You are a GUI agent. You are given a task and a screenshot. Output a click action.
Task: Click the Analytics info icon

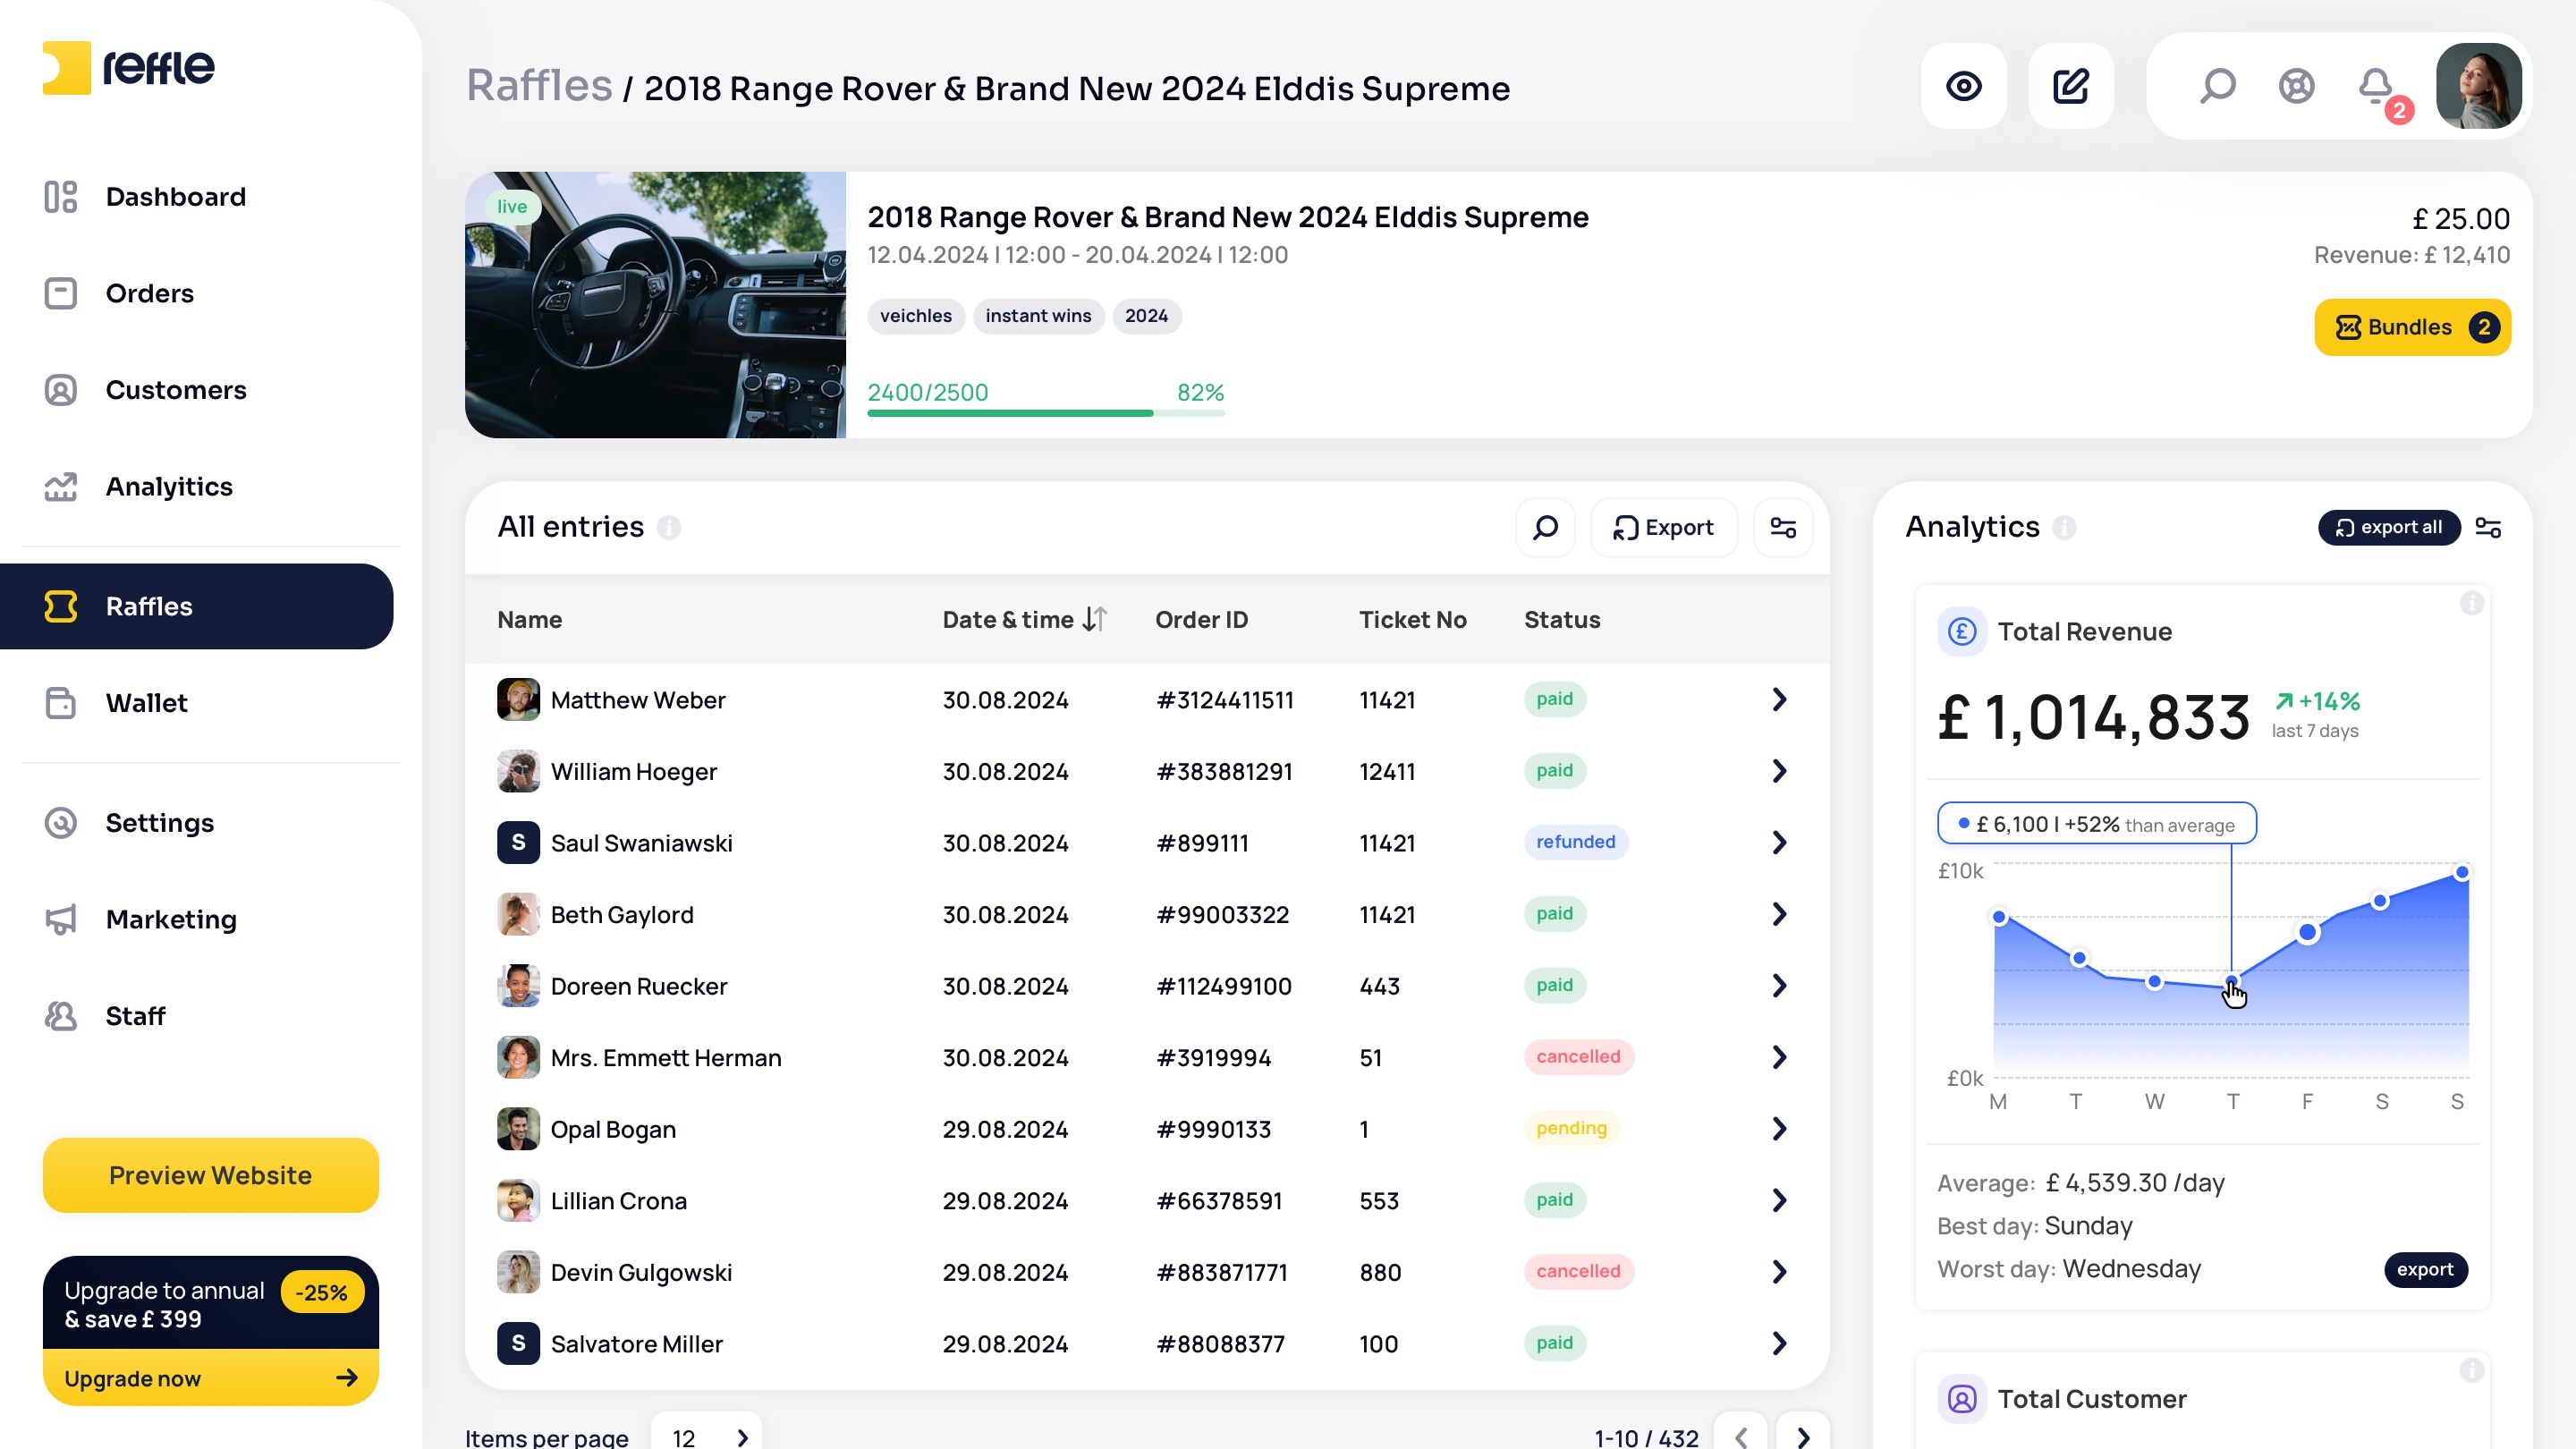tap(2064, 527)
